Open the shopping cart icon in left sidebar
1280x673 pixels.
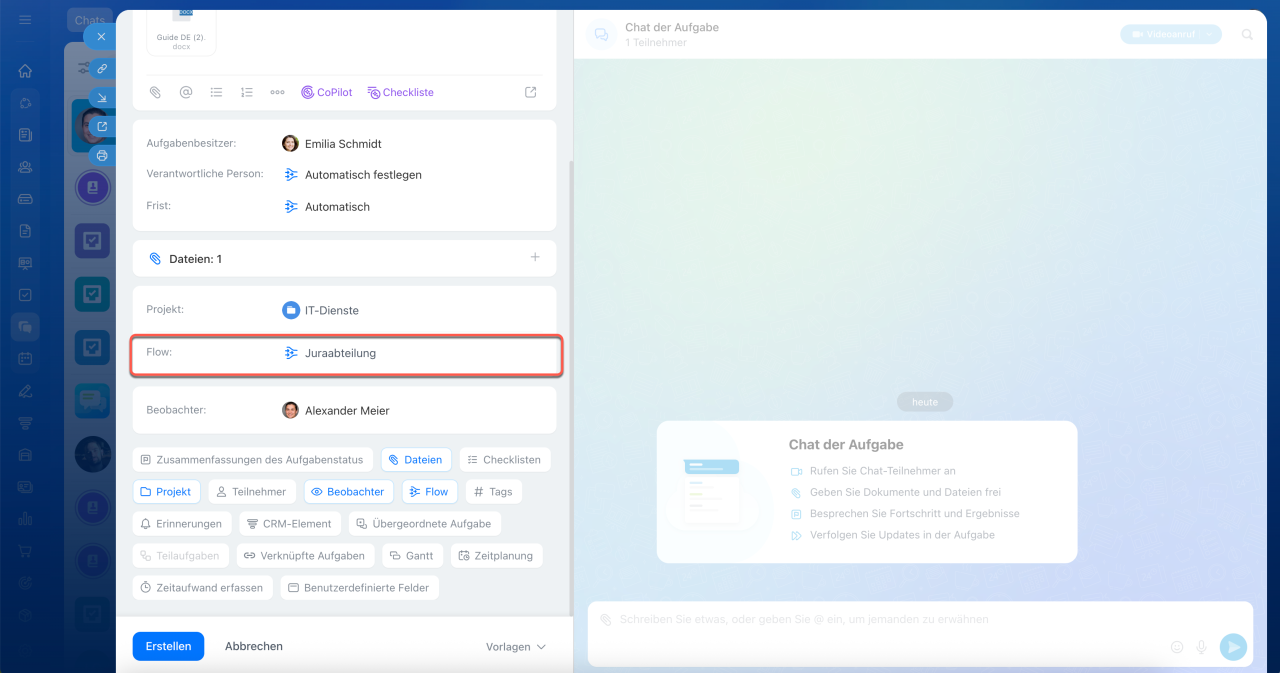tap(25, 550)
